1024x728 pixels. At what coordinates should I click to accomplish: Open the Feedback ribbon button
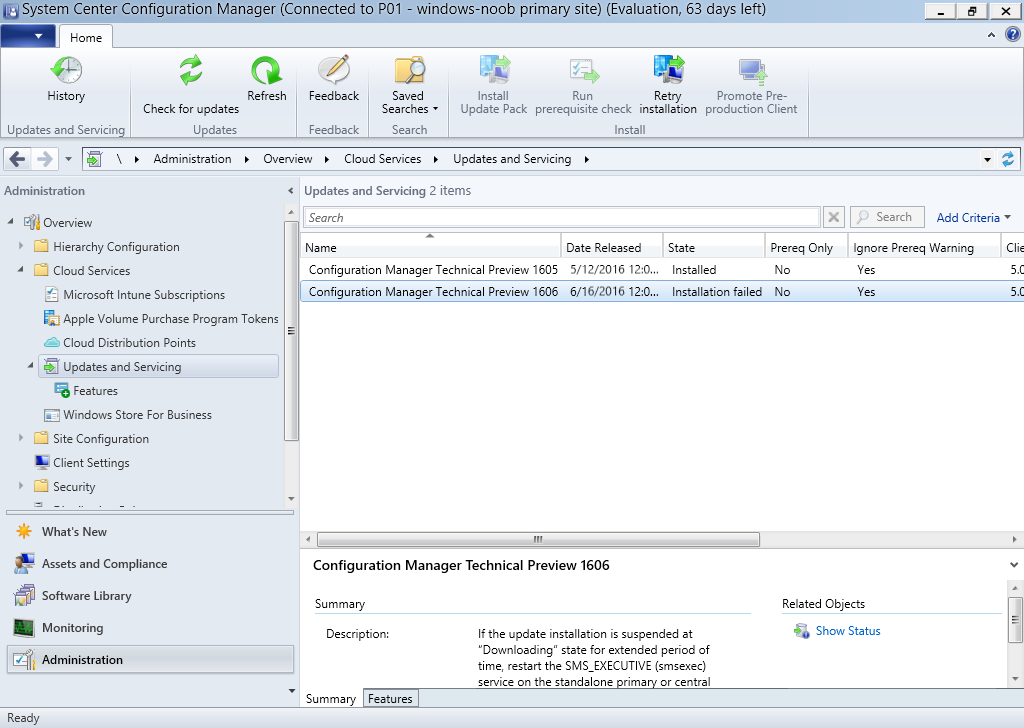334,79
